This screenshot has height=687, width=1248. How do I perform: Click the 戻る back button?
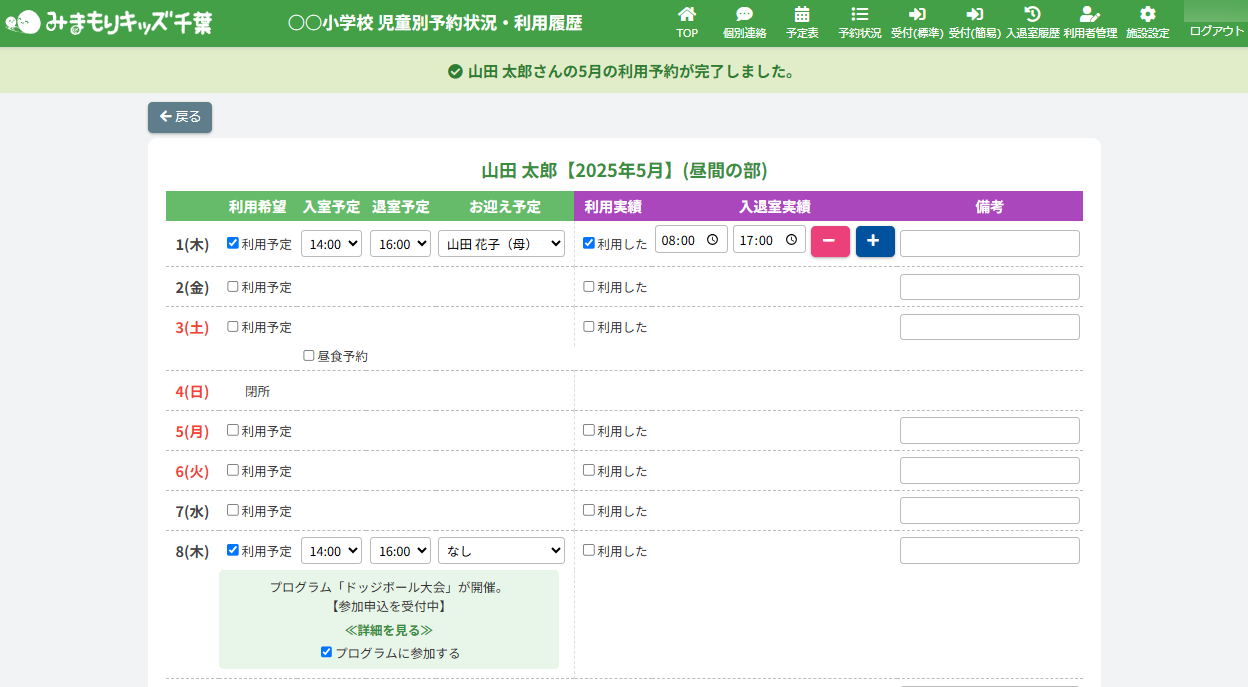click(180, 117)
